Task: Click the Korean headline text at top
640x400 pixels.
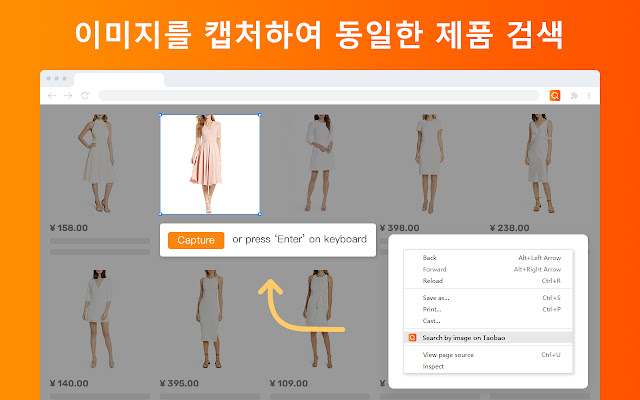Action: [319, 35]
